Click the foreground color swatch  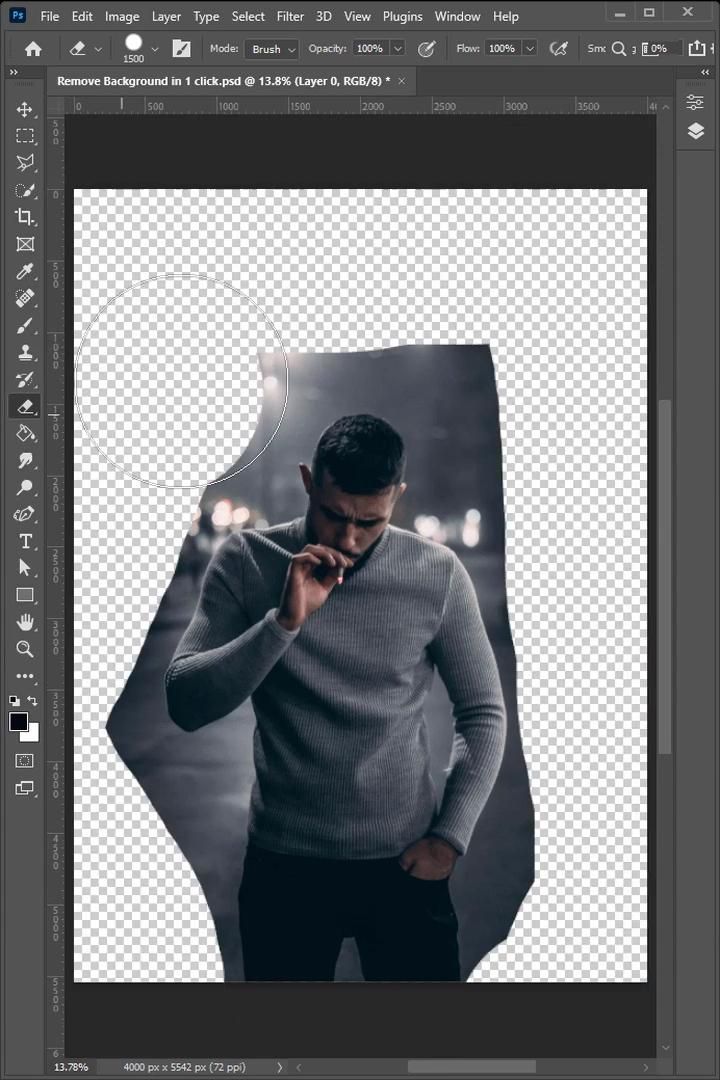click(x=19, y=721)
